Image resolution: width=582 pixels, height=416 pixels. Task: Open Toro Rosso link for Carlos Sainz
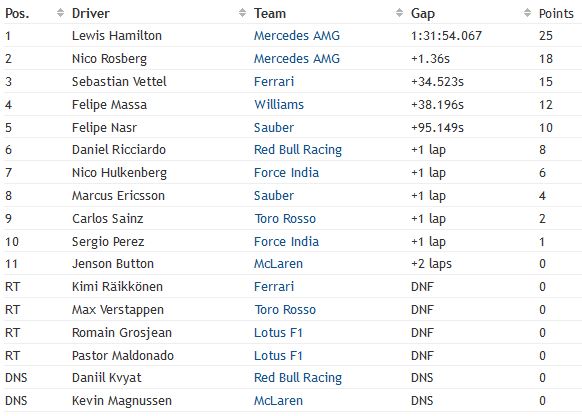[285, 219]
